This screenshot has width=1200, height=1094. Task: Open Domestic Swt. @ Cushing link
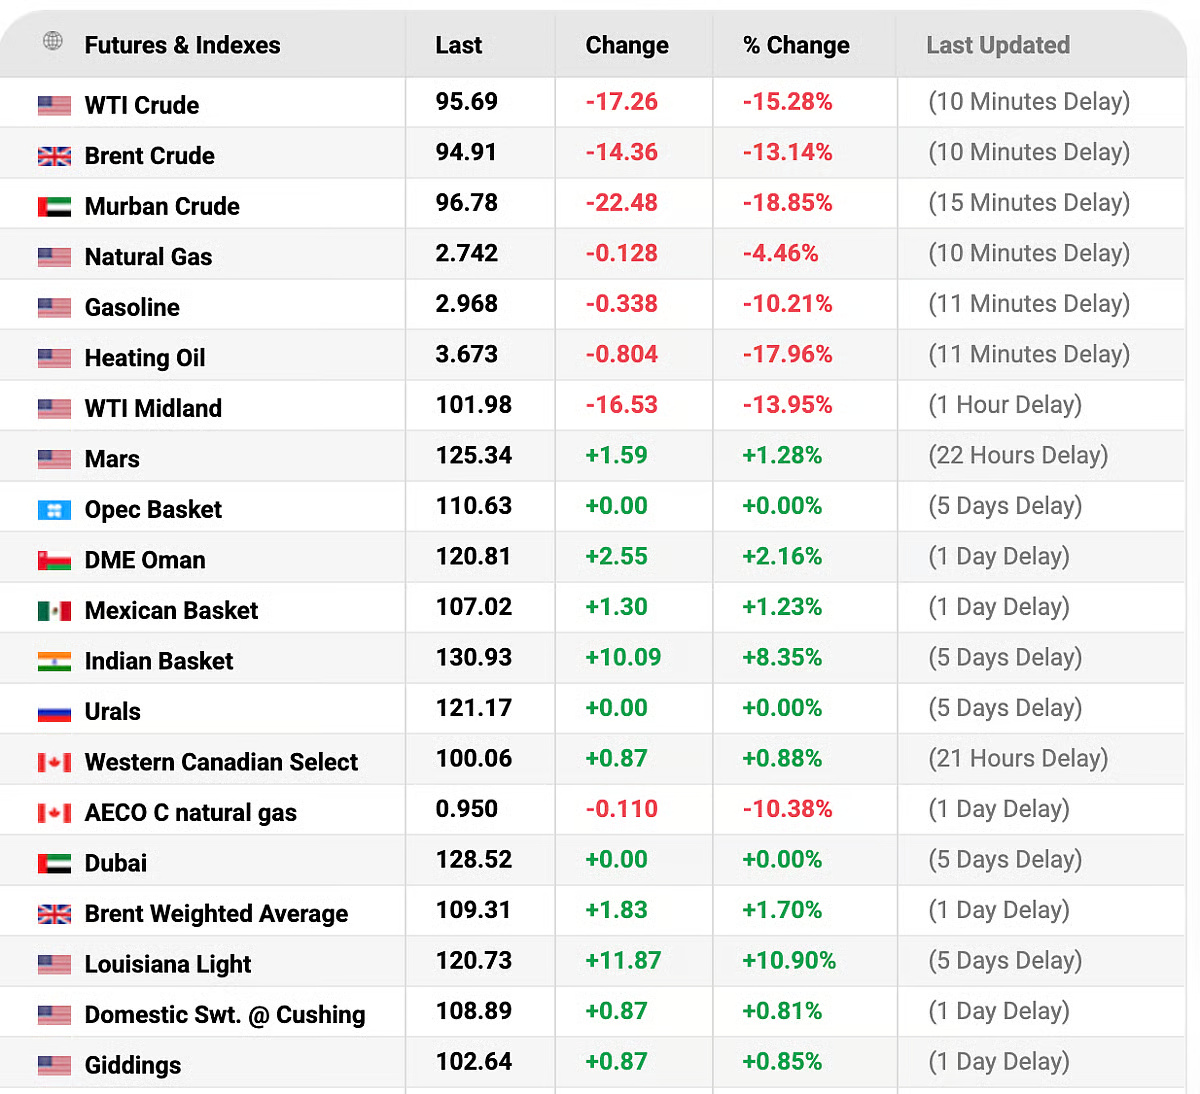[x=225, y=1015]
